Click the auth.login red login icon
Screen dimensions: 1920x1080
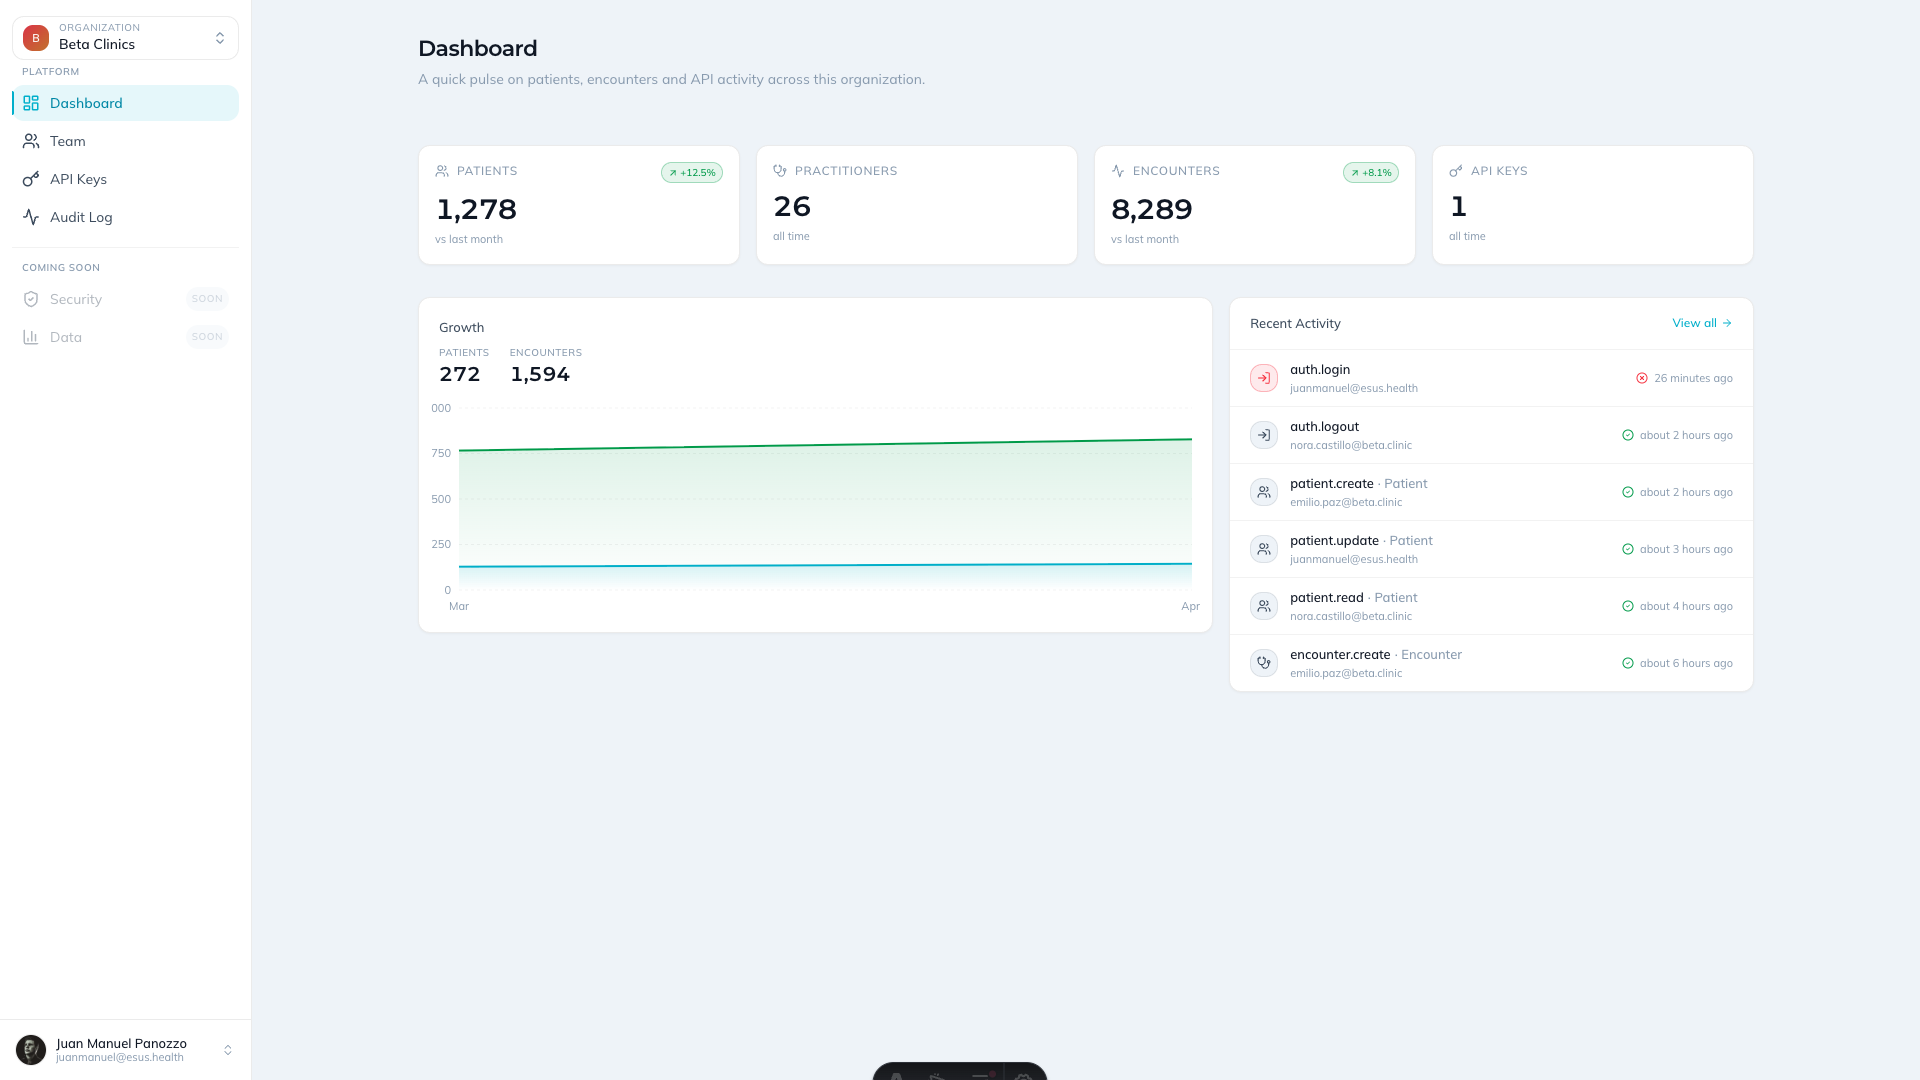1264,378
